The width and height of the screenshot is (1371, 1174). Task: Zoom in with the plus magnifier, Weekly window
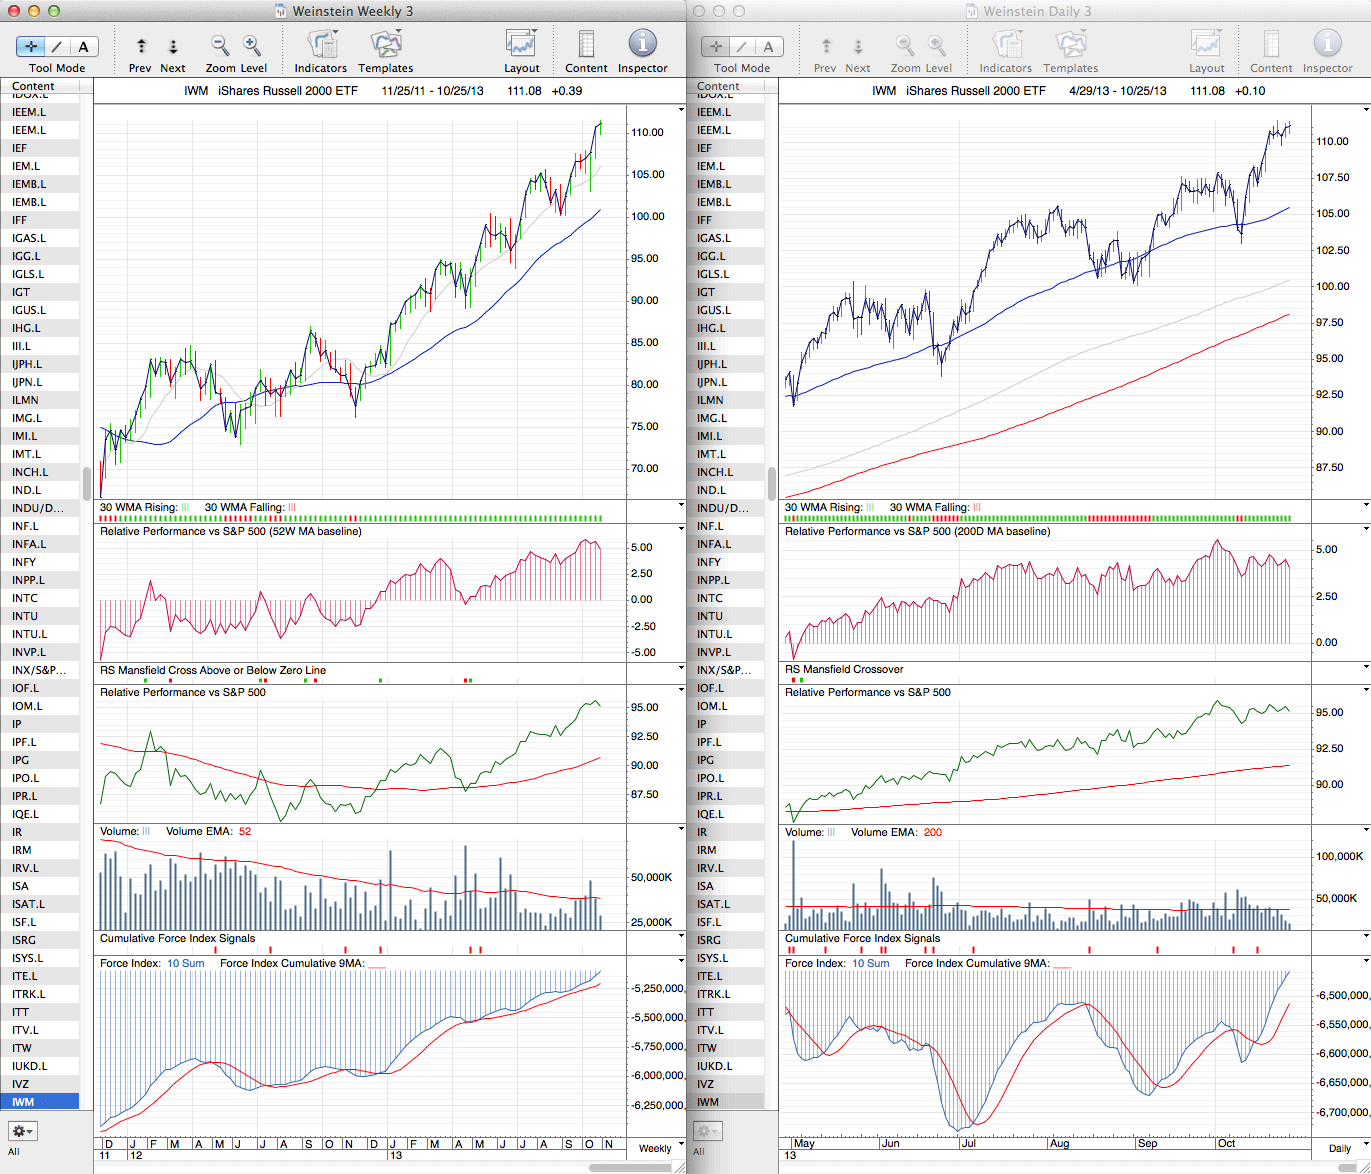coord(252,46)
